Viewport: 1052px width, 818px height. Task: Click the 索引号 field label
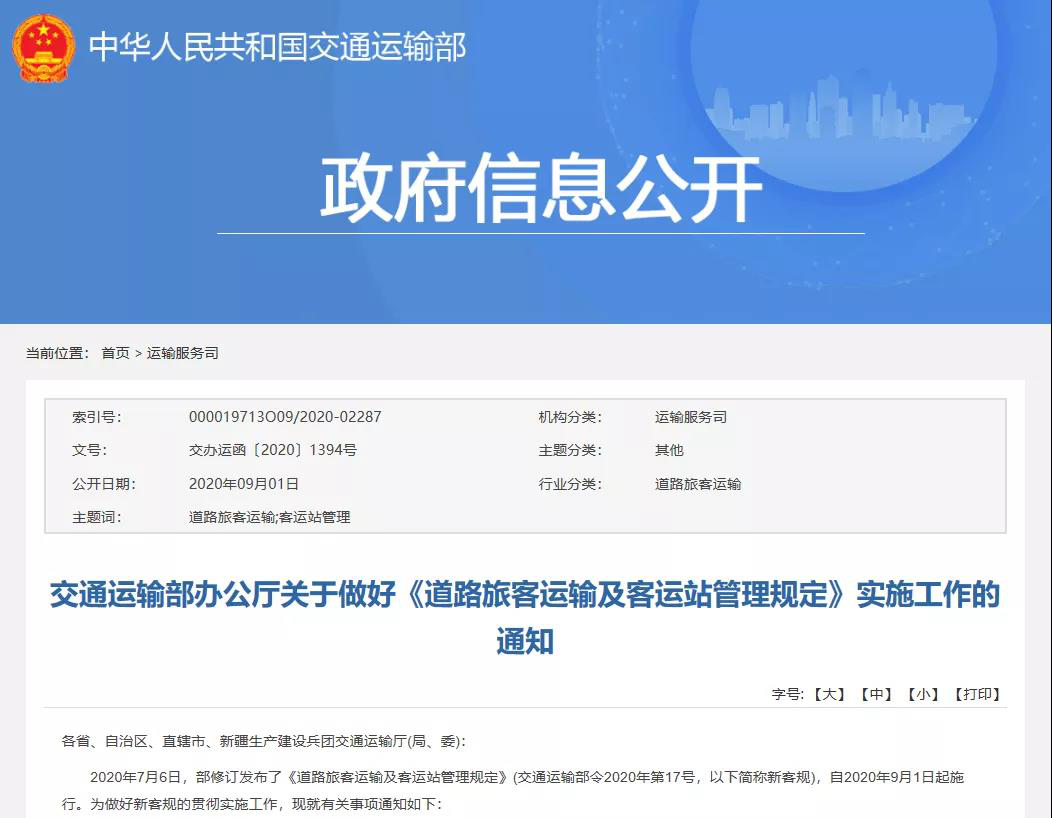(x=97, y=417)
